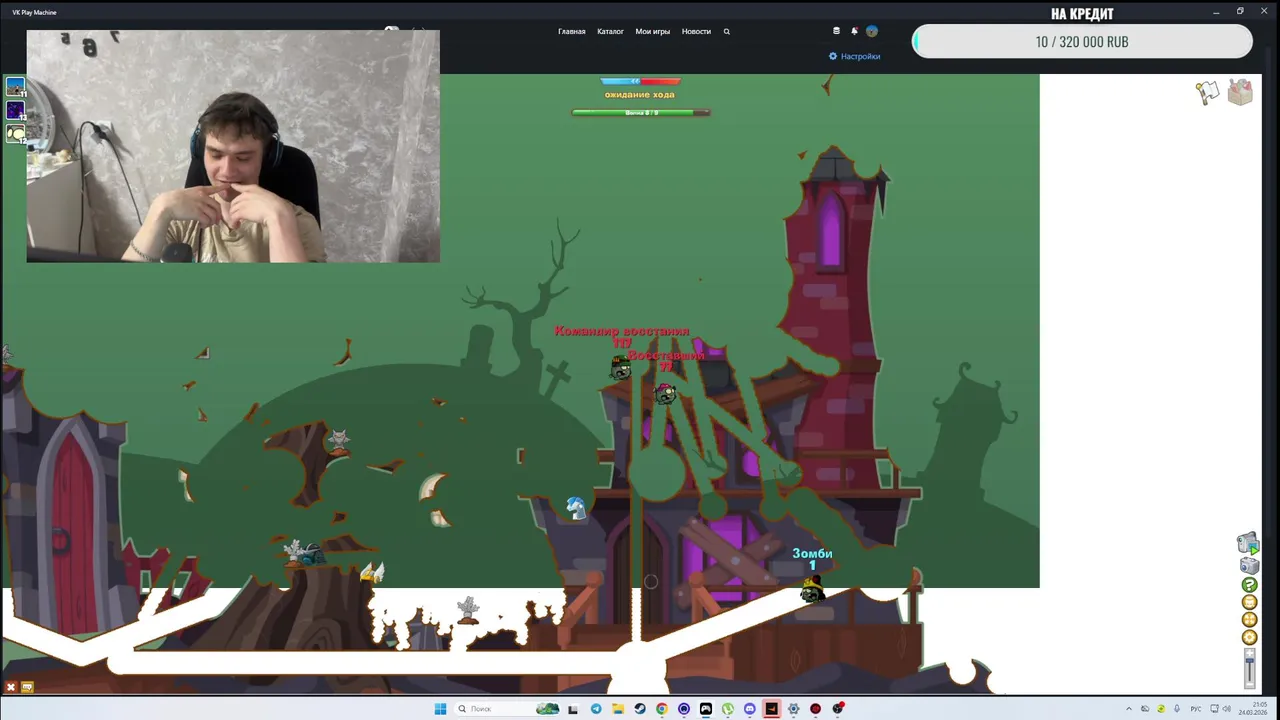The image size is (1280, 720).
Task: Switch the РУС input language
Action: coord(1196,709)
